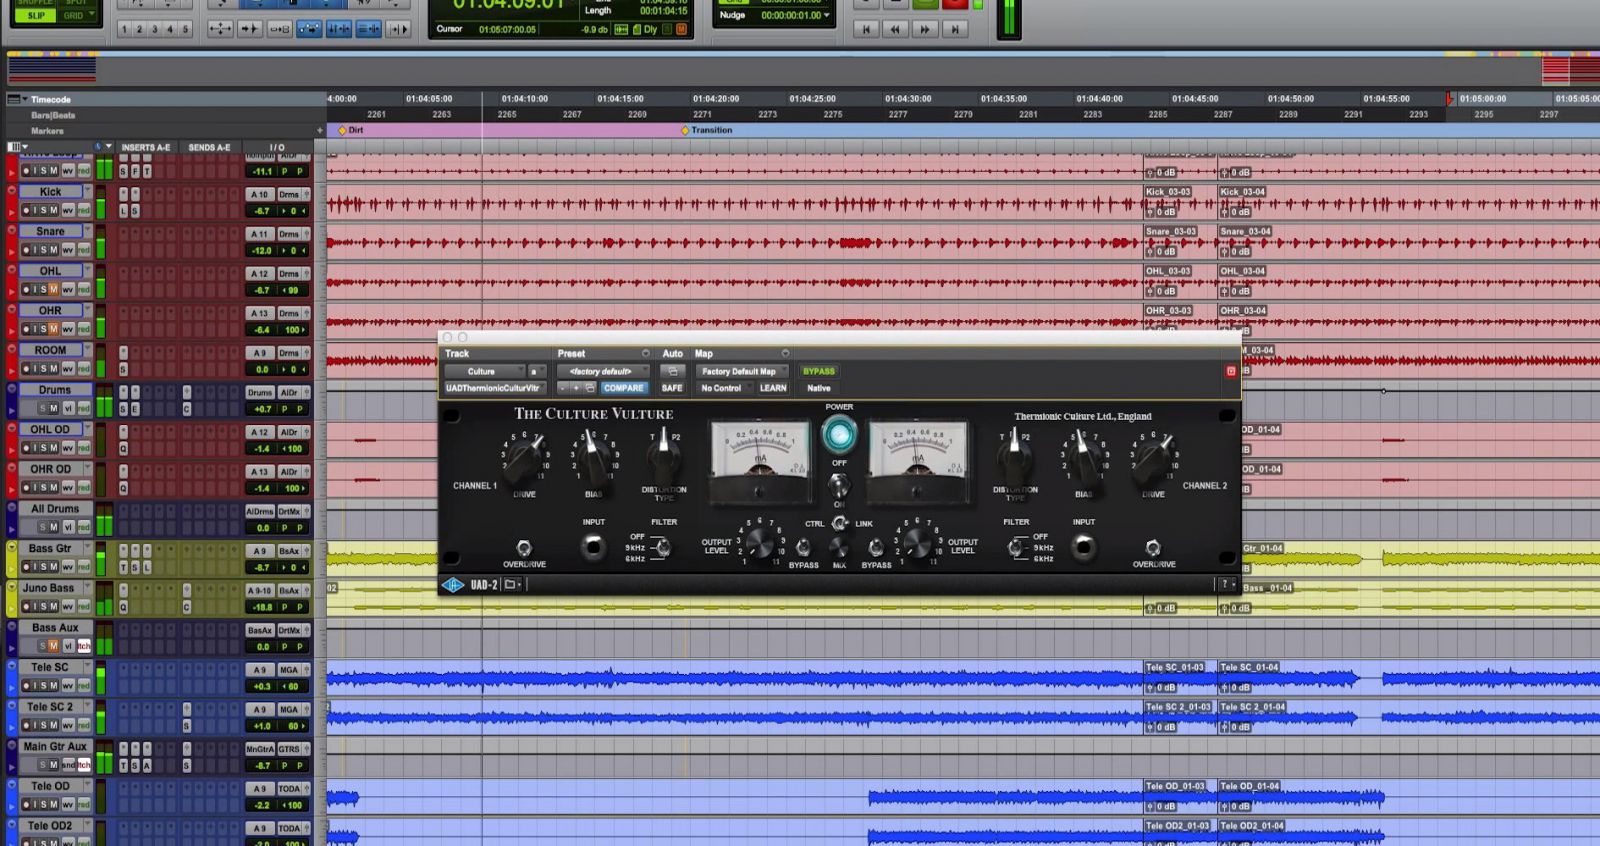Click the SENDS A-E column header

[x=209, y=147]
